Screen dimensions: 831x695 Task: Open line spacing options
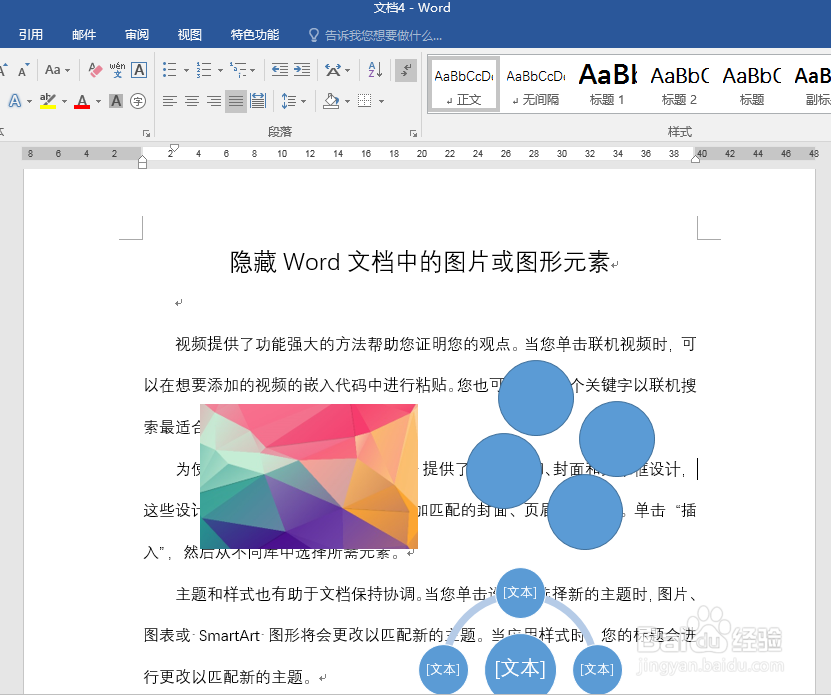pyautogui.click(x=288, y=101)
